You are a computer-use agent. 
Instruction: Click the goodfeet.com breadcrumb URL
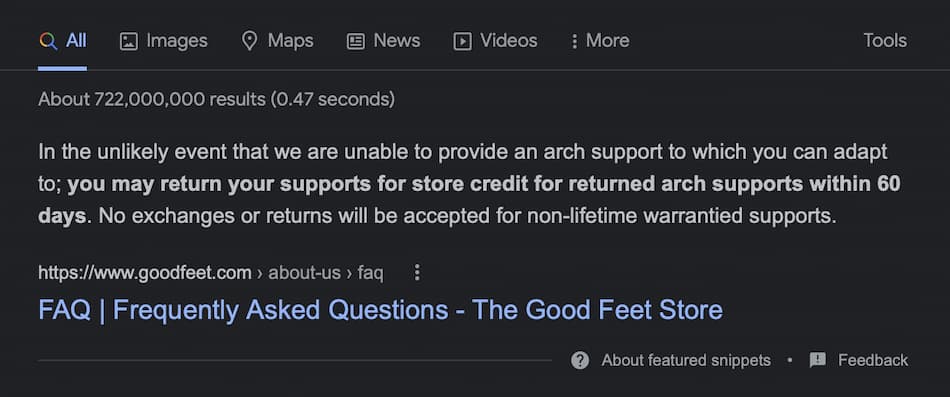tap(211, 273)
